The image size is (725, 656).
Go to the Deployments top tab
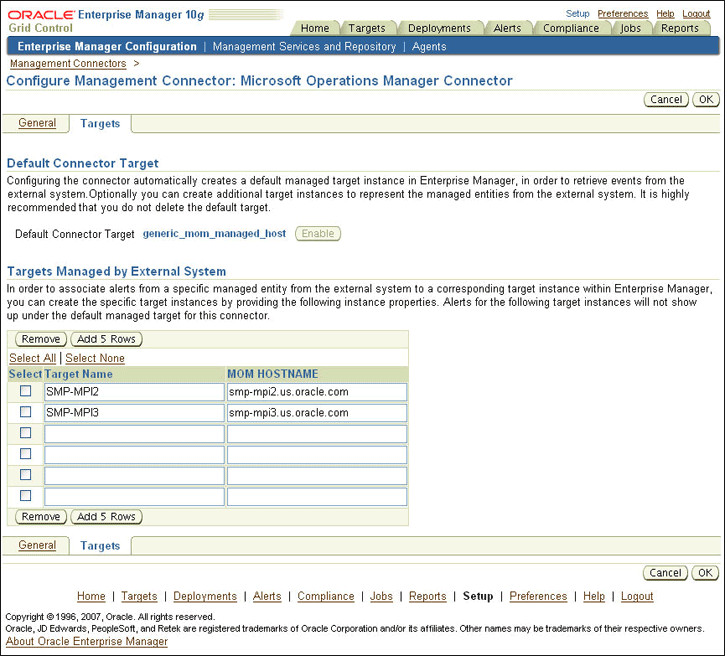439,28
